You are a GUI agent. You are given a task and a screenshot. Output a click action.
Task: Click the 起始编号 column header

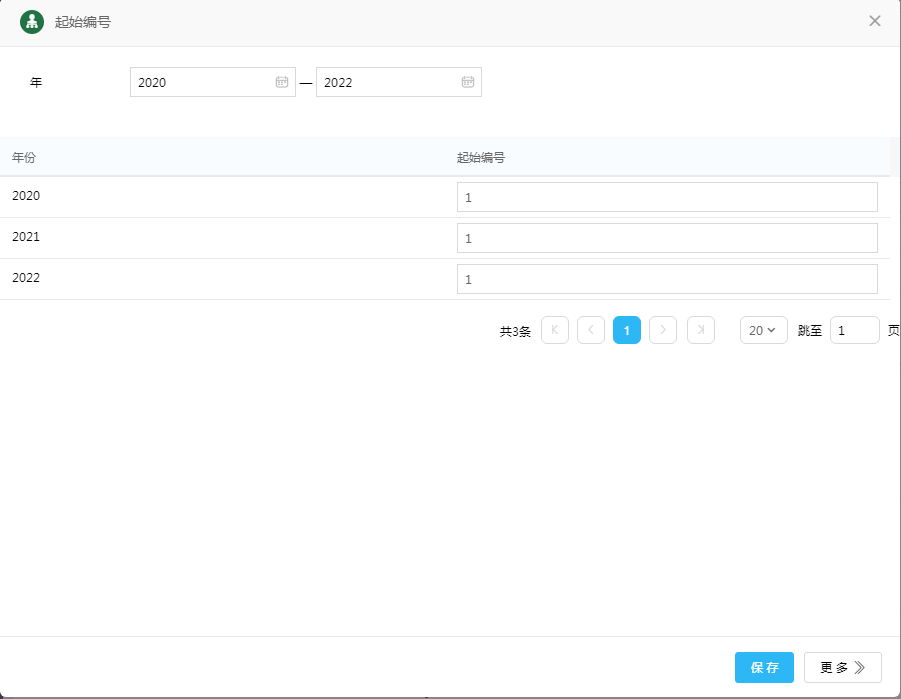click(480, 157)
